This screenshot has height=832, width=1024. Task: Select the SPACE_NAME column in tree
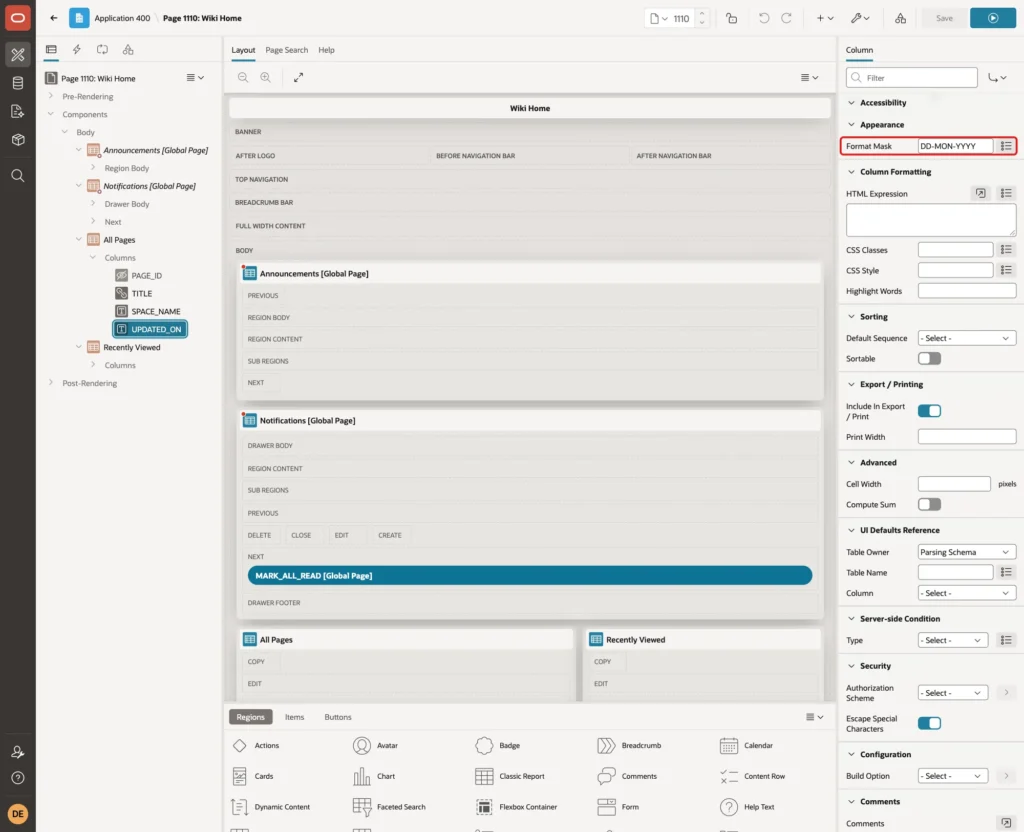tap(155, 312)
